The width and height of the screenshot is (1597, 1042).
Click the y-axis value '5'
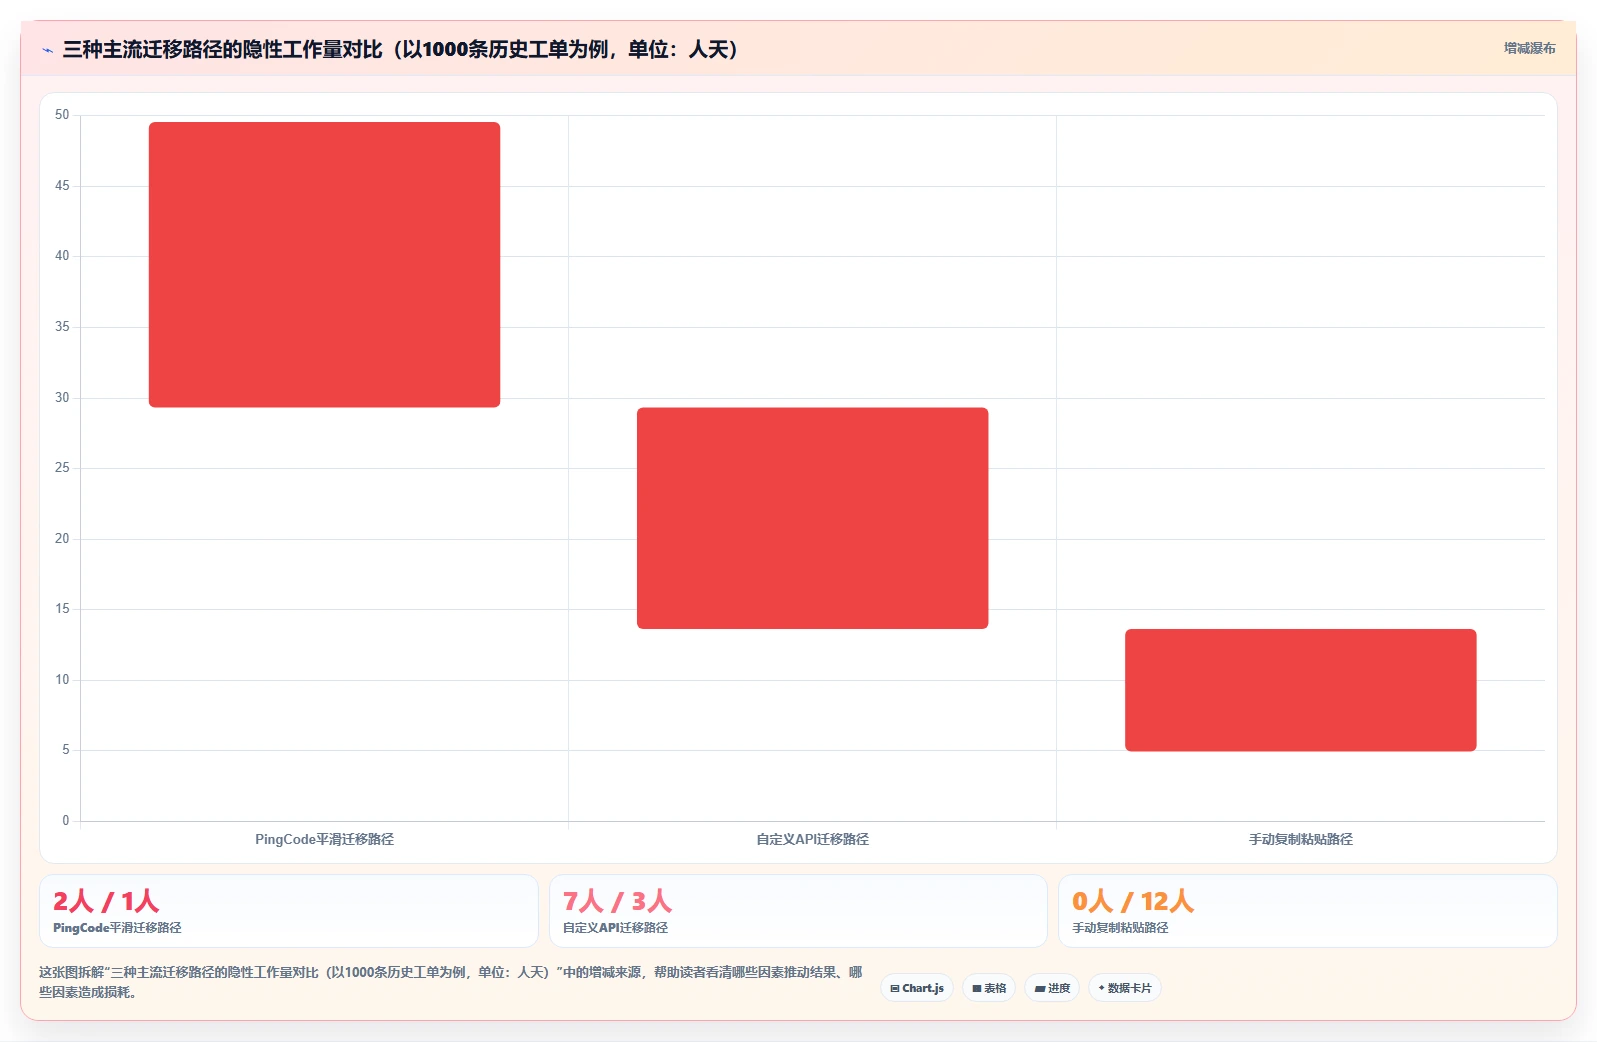[66, 750]
